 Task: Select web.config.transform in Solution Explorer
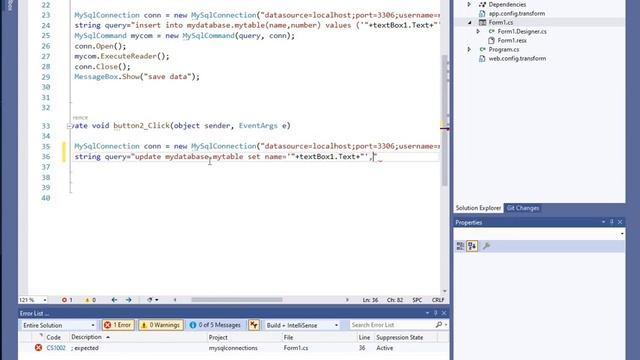pos(517,58)
